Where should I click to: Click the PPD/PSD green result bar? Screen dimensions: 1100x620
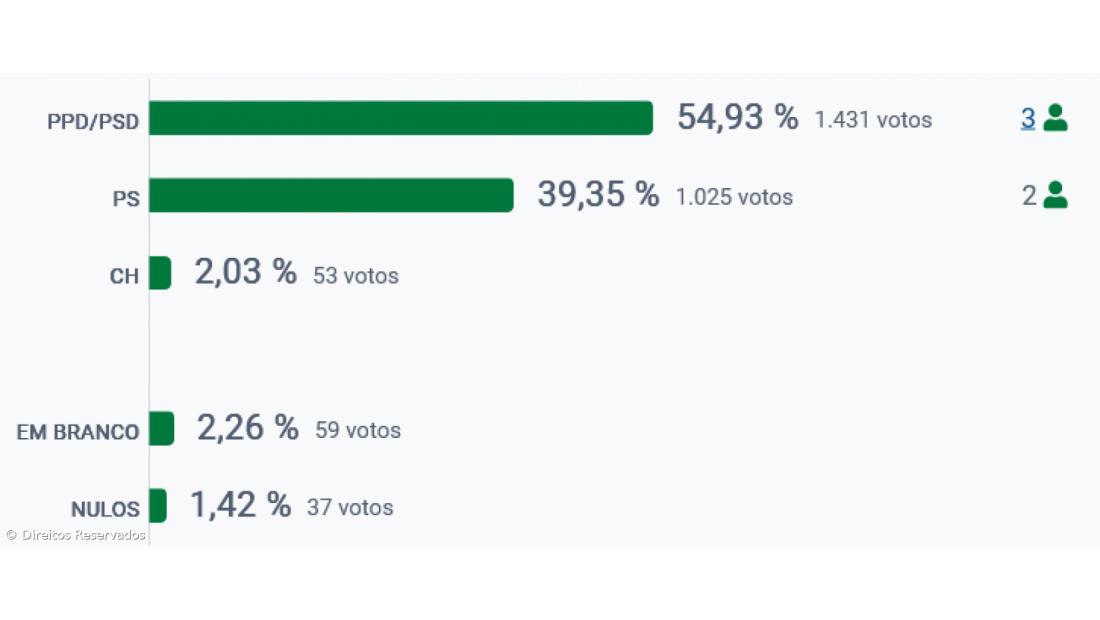(400, 118)
